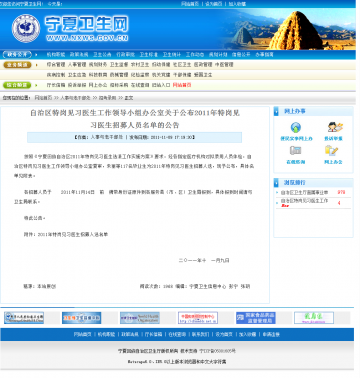
Task: Open the 投诉举报 person icon in 网上办事 panel
Action: click(335, 127)
